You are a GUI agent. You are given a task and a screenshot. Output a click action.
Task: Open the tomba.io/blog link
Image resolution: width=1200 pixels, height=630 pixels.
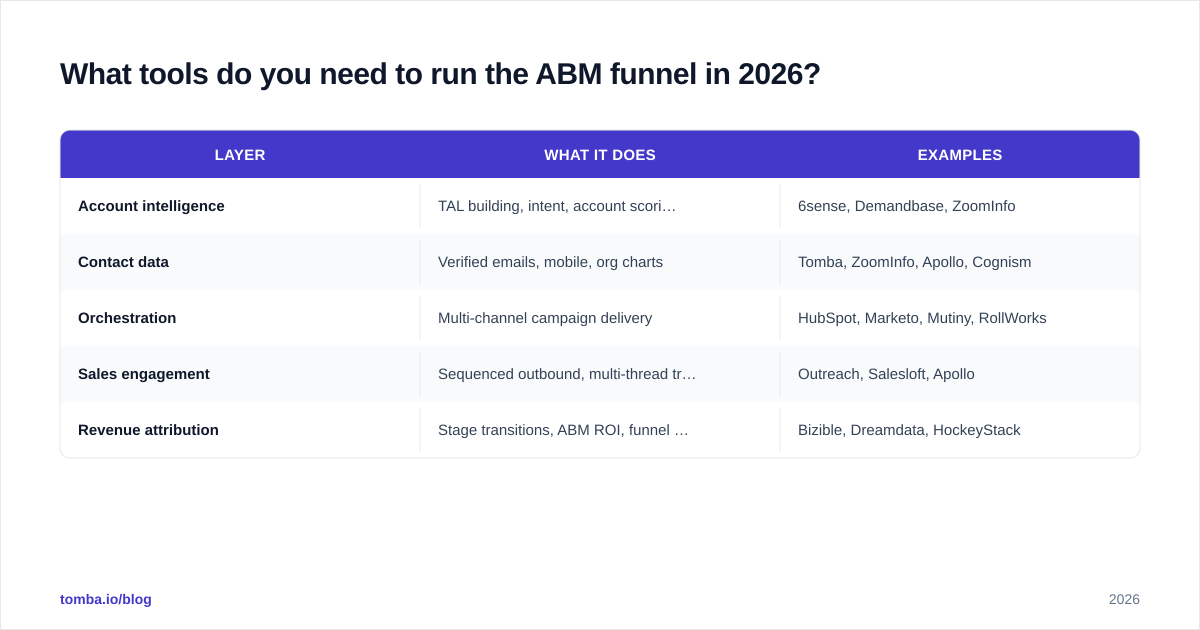point(106,599)
